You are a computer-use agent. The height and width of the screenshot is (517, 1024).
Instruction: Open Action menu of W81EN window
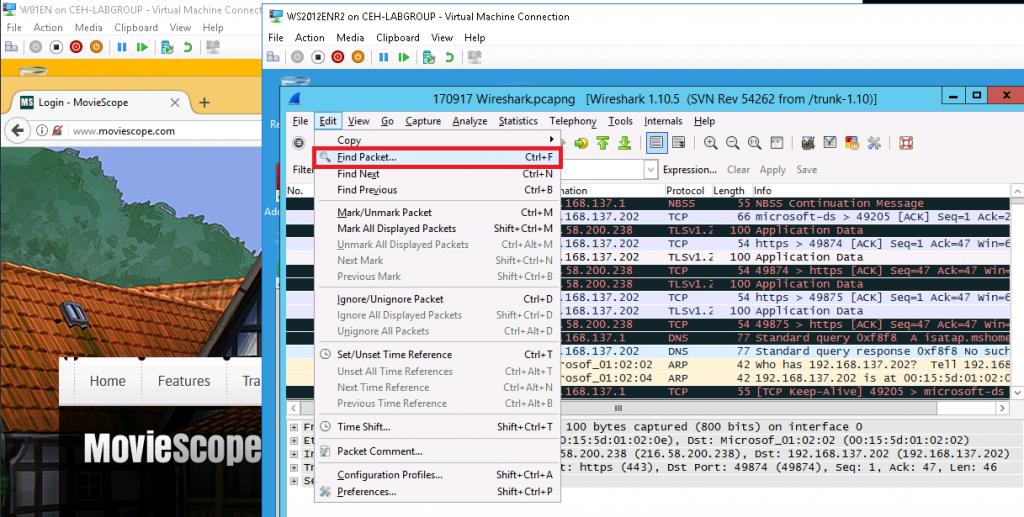pyautogui.click(x=48, y=27)
